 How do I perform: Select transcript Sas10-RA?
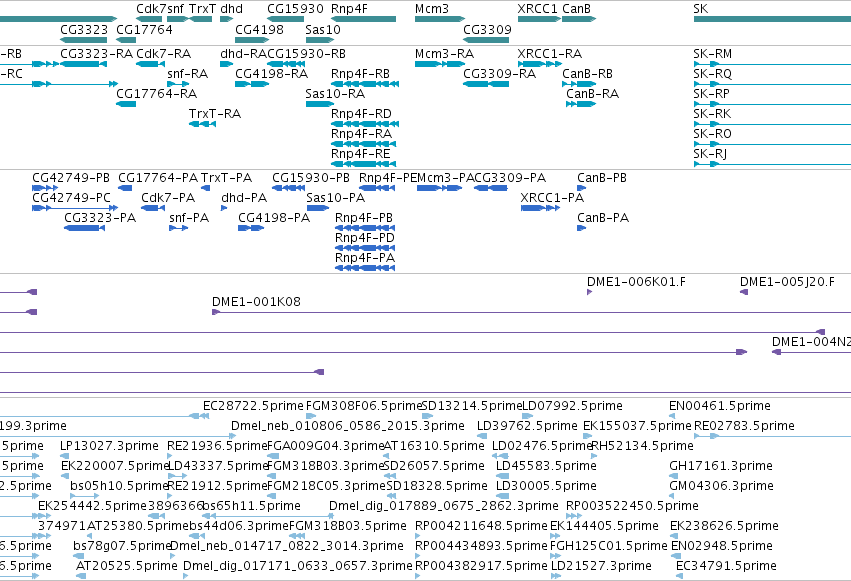coord(320,104)
